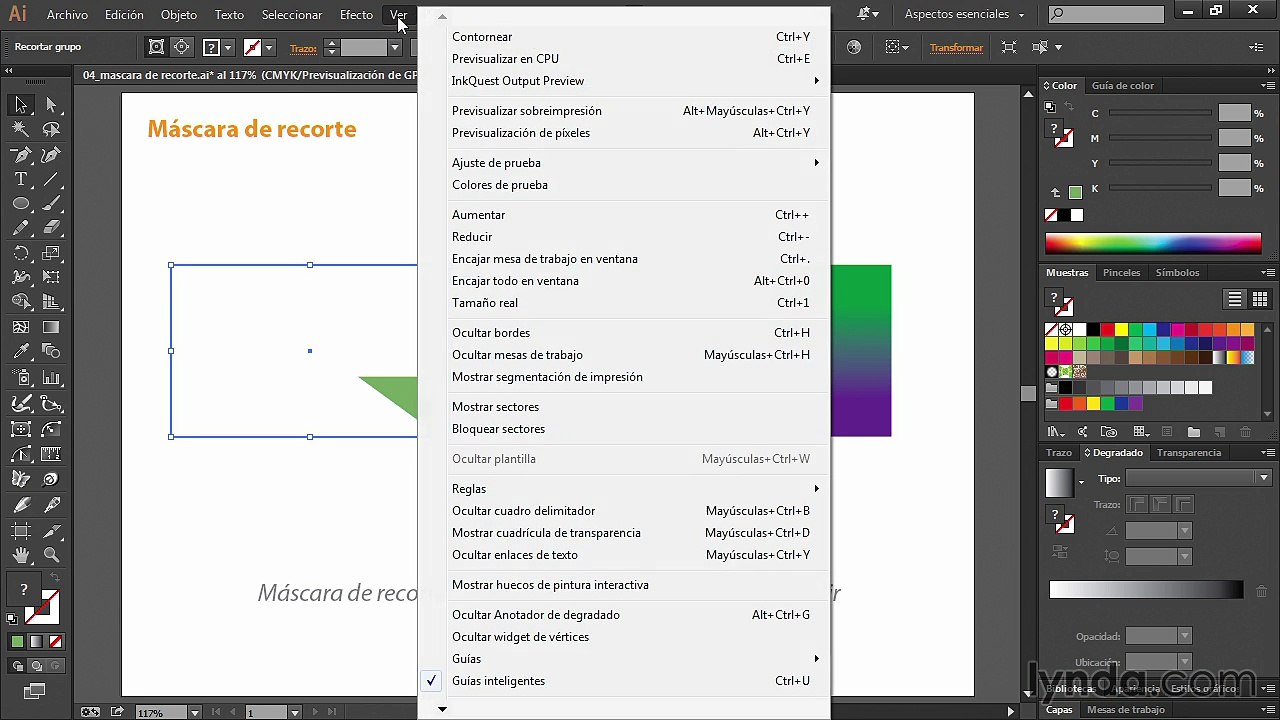Viewport: 1280px width, 720px height.
Task: Click the New Color Group folder icon
Action: pos(1194,432)
